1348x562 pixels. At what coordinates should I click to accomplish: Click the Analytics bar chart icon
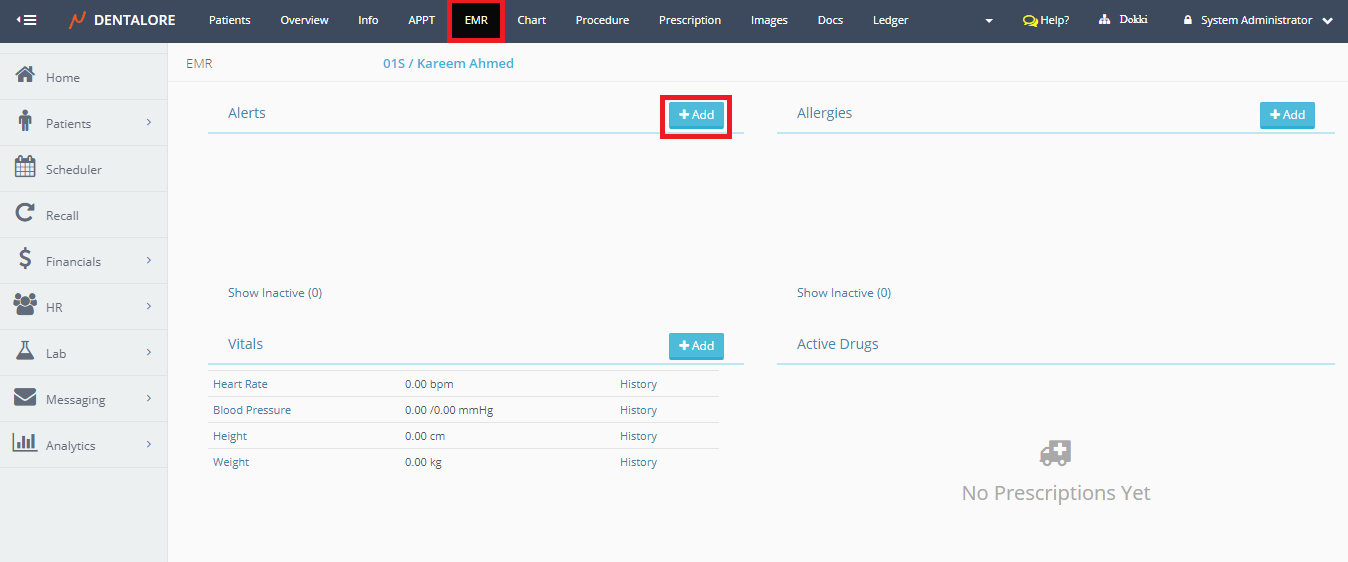coord(26,444)
